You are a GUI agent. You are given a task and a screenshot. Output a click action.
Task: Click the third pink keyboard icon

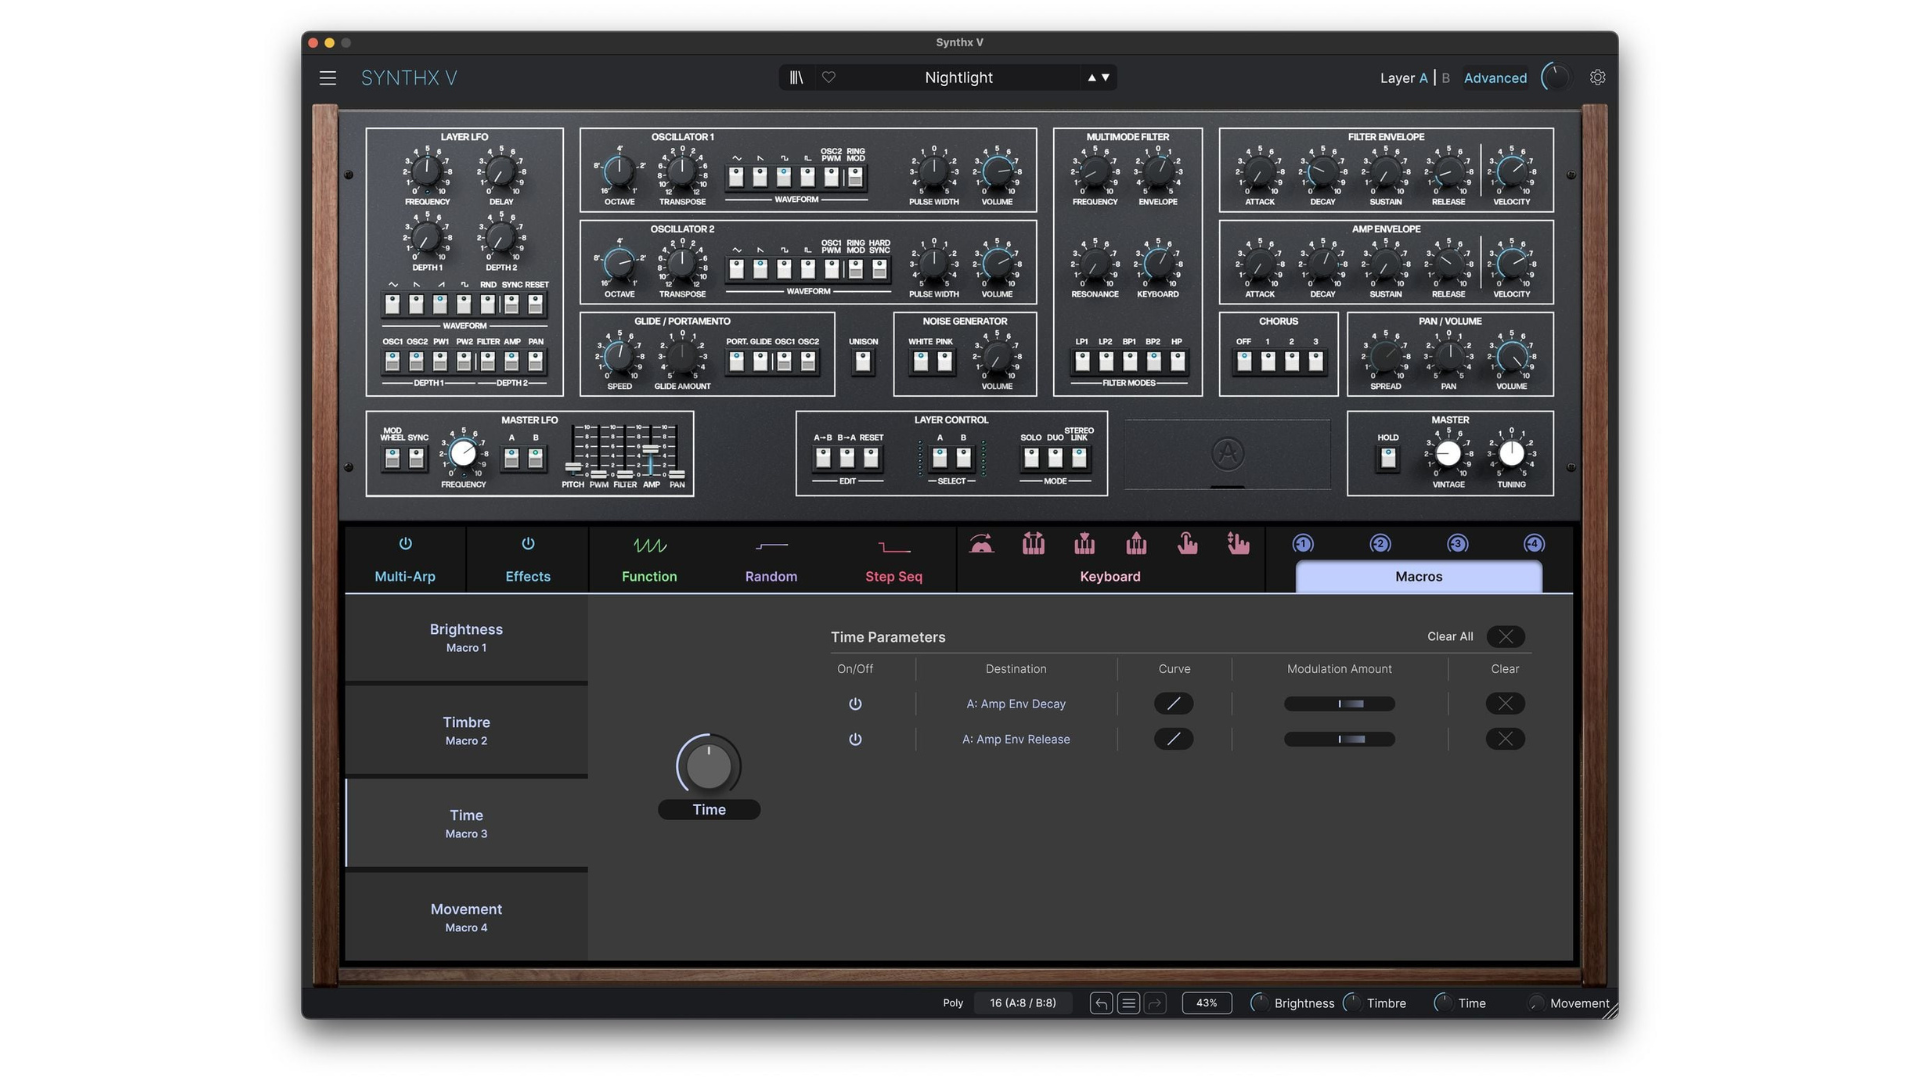(x=1084, y=543)
